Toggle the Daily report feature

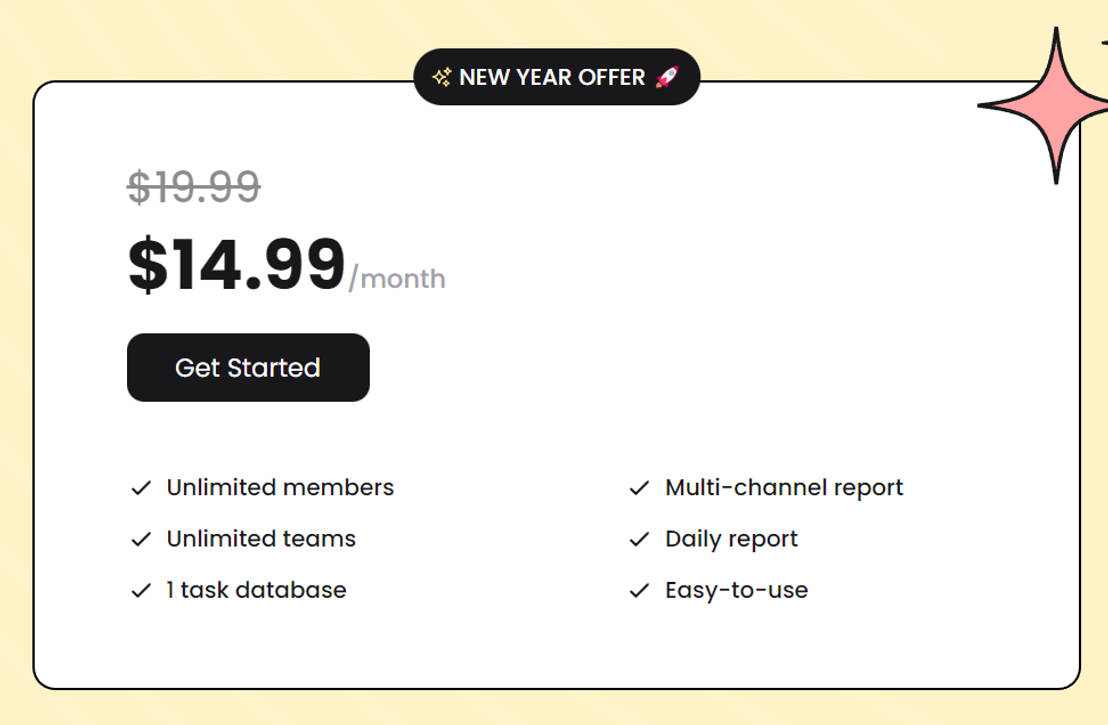click(730, 539)
